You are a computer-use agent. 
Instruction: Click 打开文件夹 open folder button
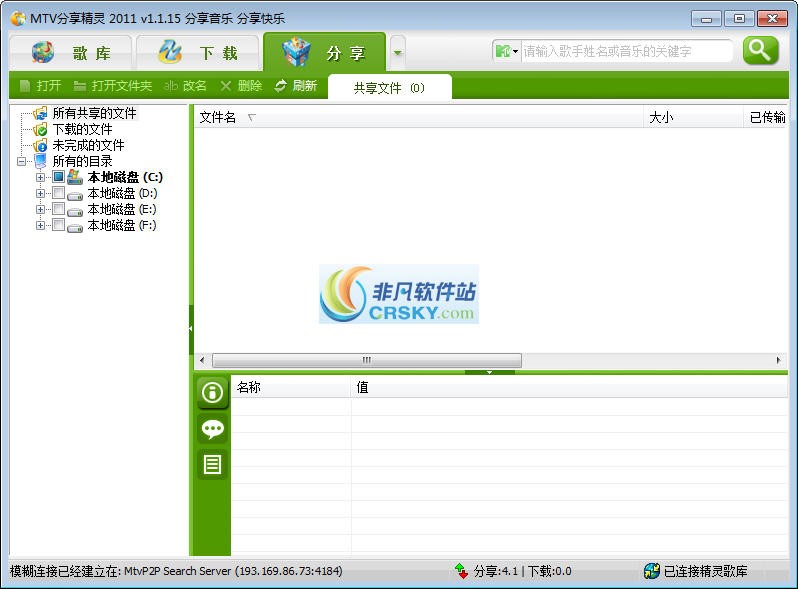point(112,86)
